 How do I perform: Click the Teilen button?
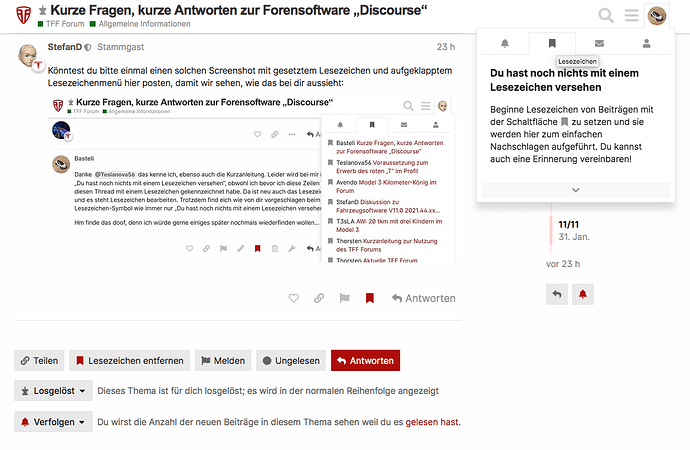[39, 361]
